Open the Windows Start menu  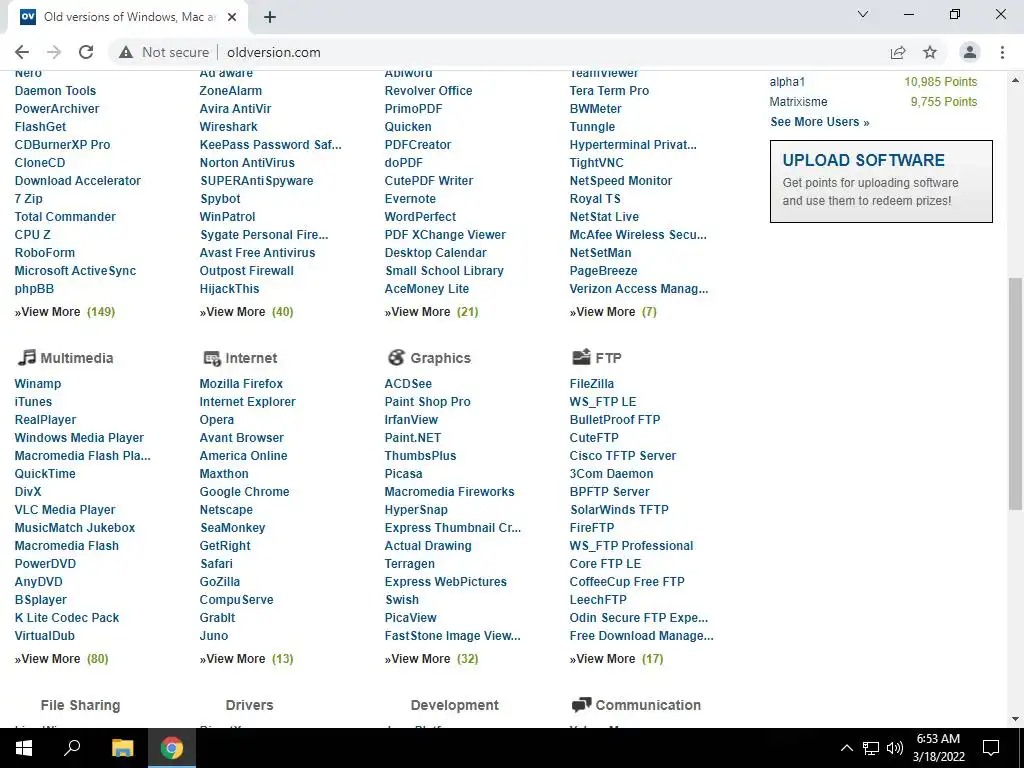24,748
